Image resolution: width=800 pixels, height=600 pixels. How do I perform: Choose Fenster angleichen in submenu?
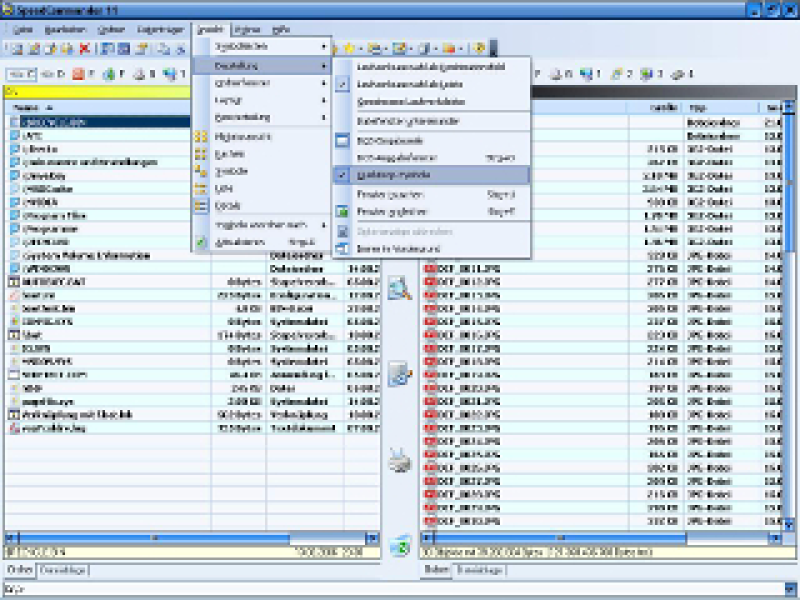pos(432,212)
